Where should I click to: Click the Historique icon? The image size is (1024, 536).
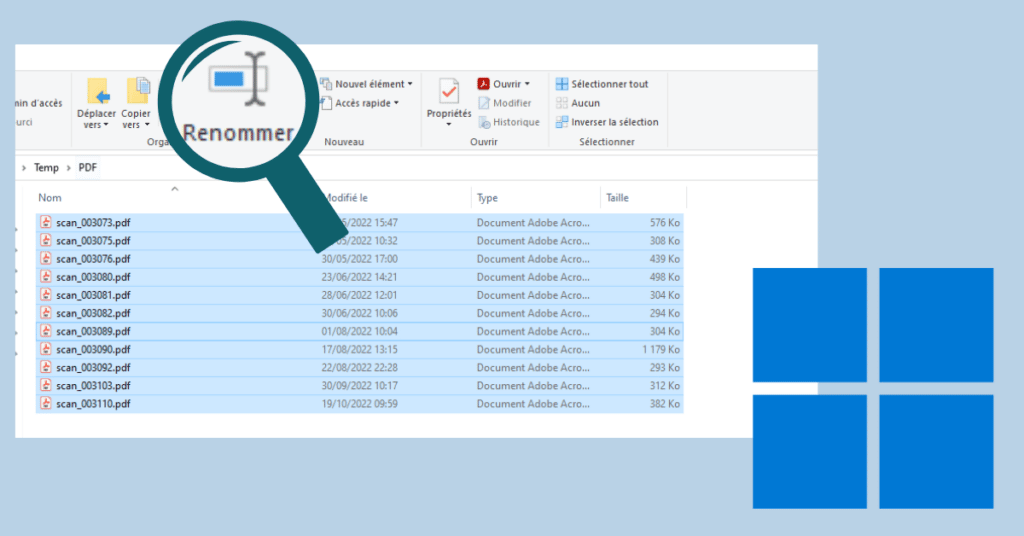click(485, 122)
